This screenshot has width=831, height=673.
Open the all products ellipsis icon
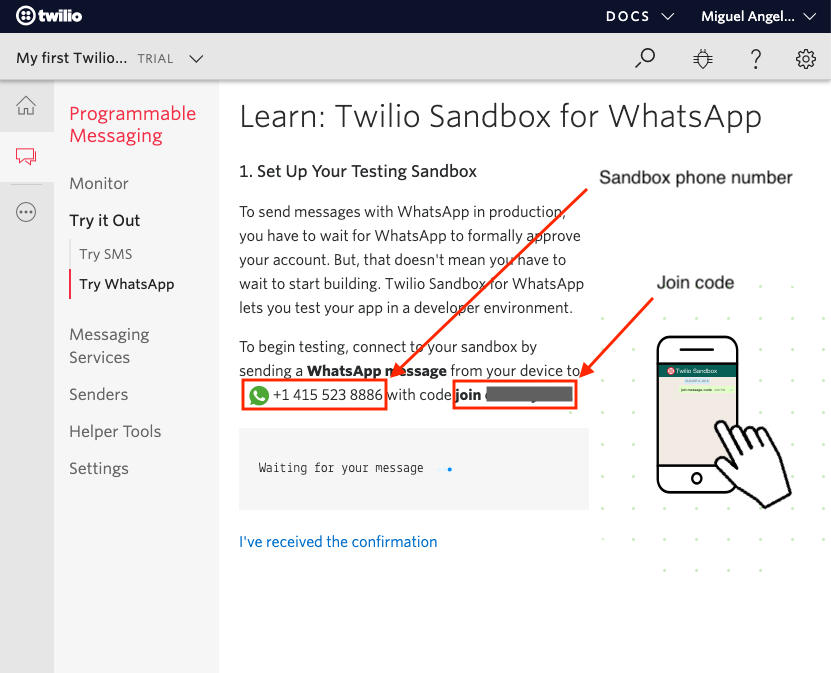[26, 212]
